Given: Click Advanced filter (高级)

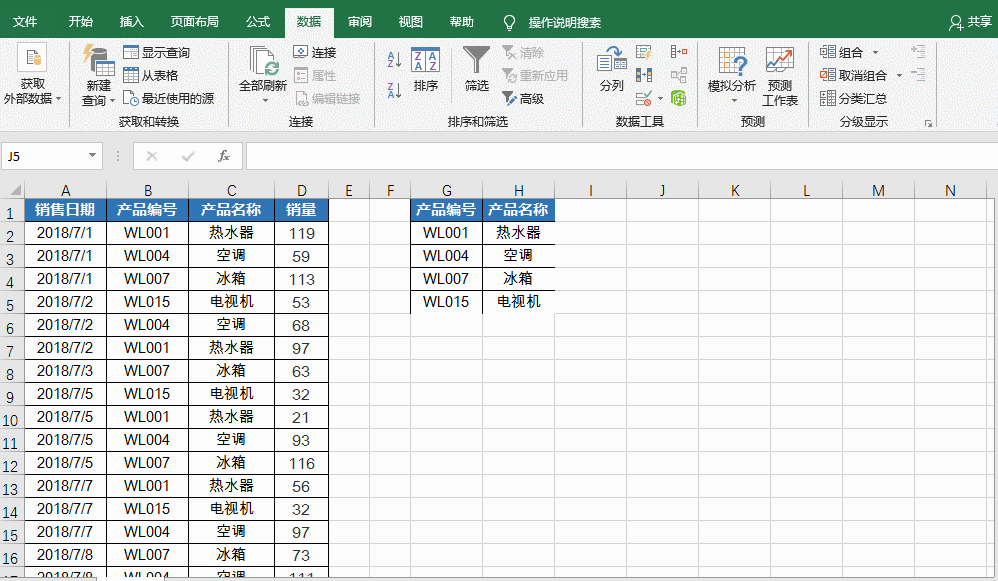Looking at the screenshot, I should [x=523, y=98].
